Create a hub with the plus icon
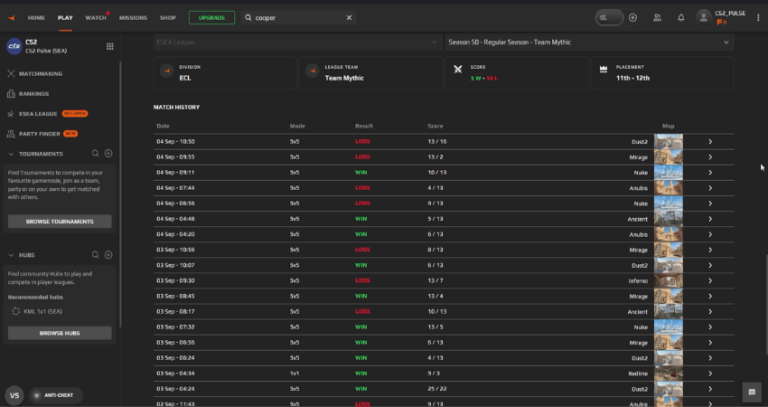 (109, 255)
